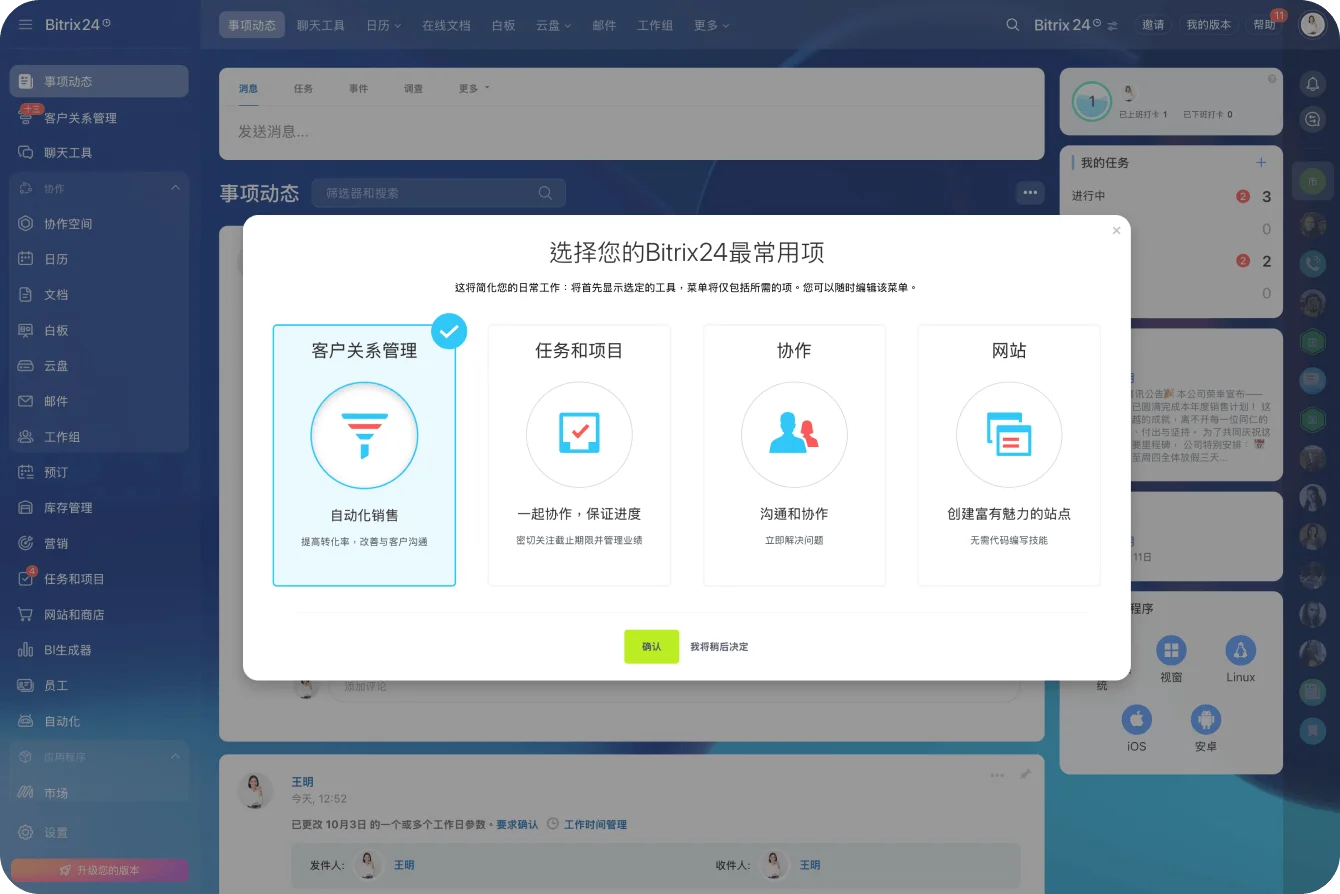This screenshot has width=1340, height=894.
Task: Click the 升级您的版本 button
Action: tap(99, 870)
